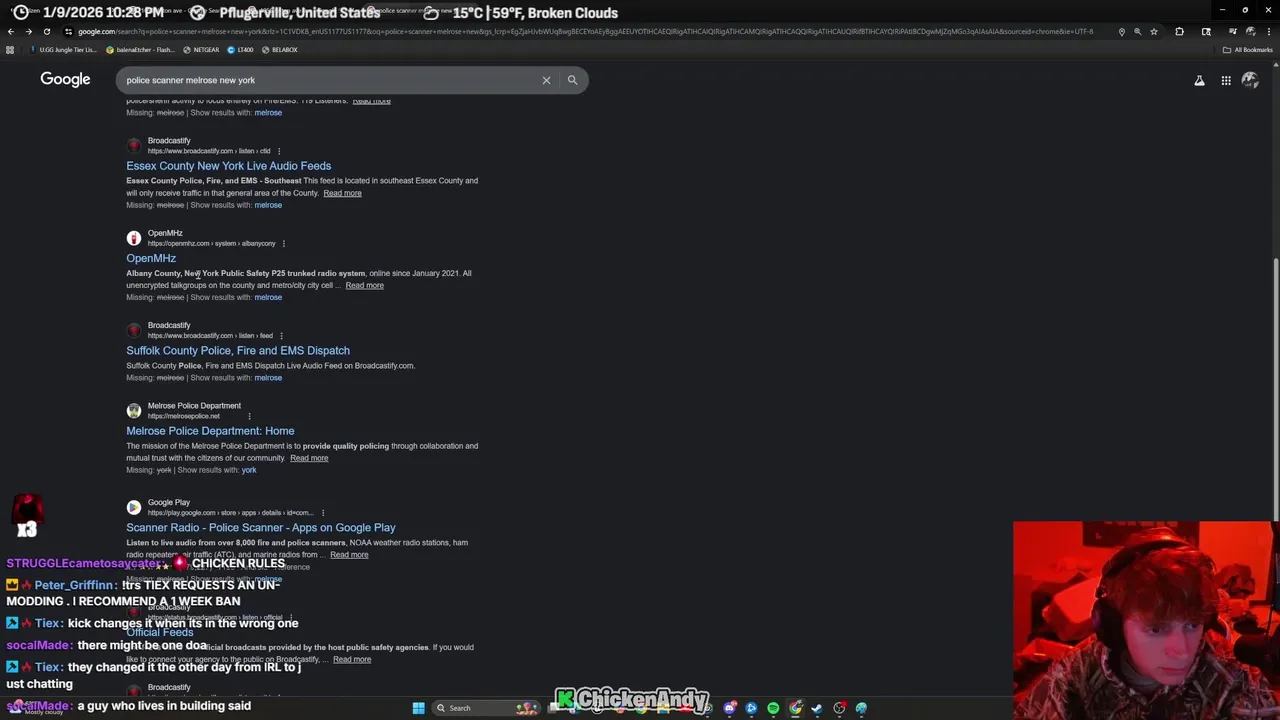Clear the Google search box text
The width and height of the screenshot is (1280, 720).
(546, 80)
